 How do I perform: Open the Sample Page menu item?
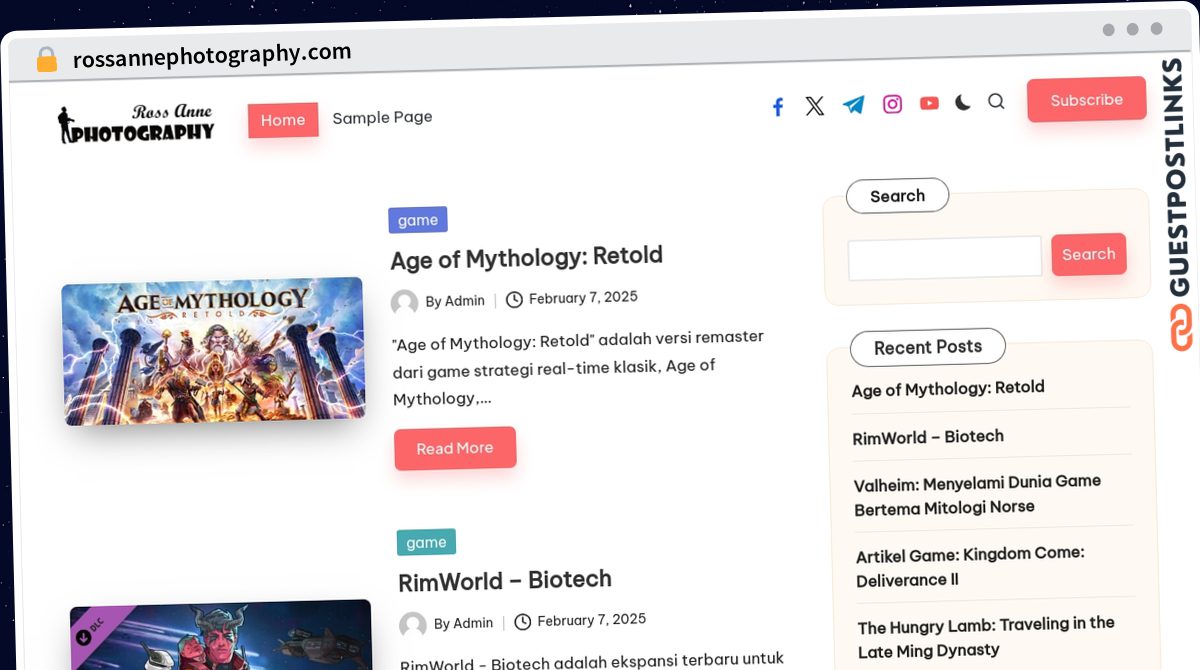tap(382, 117)
